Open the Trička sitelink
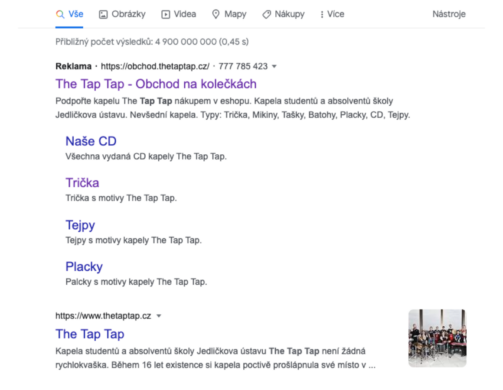The image size is (503, 390). (82, 183)
